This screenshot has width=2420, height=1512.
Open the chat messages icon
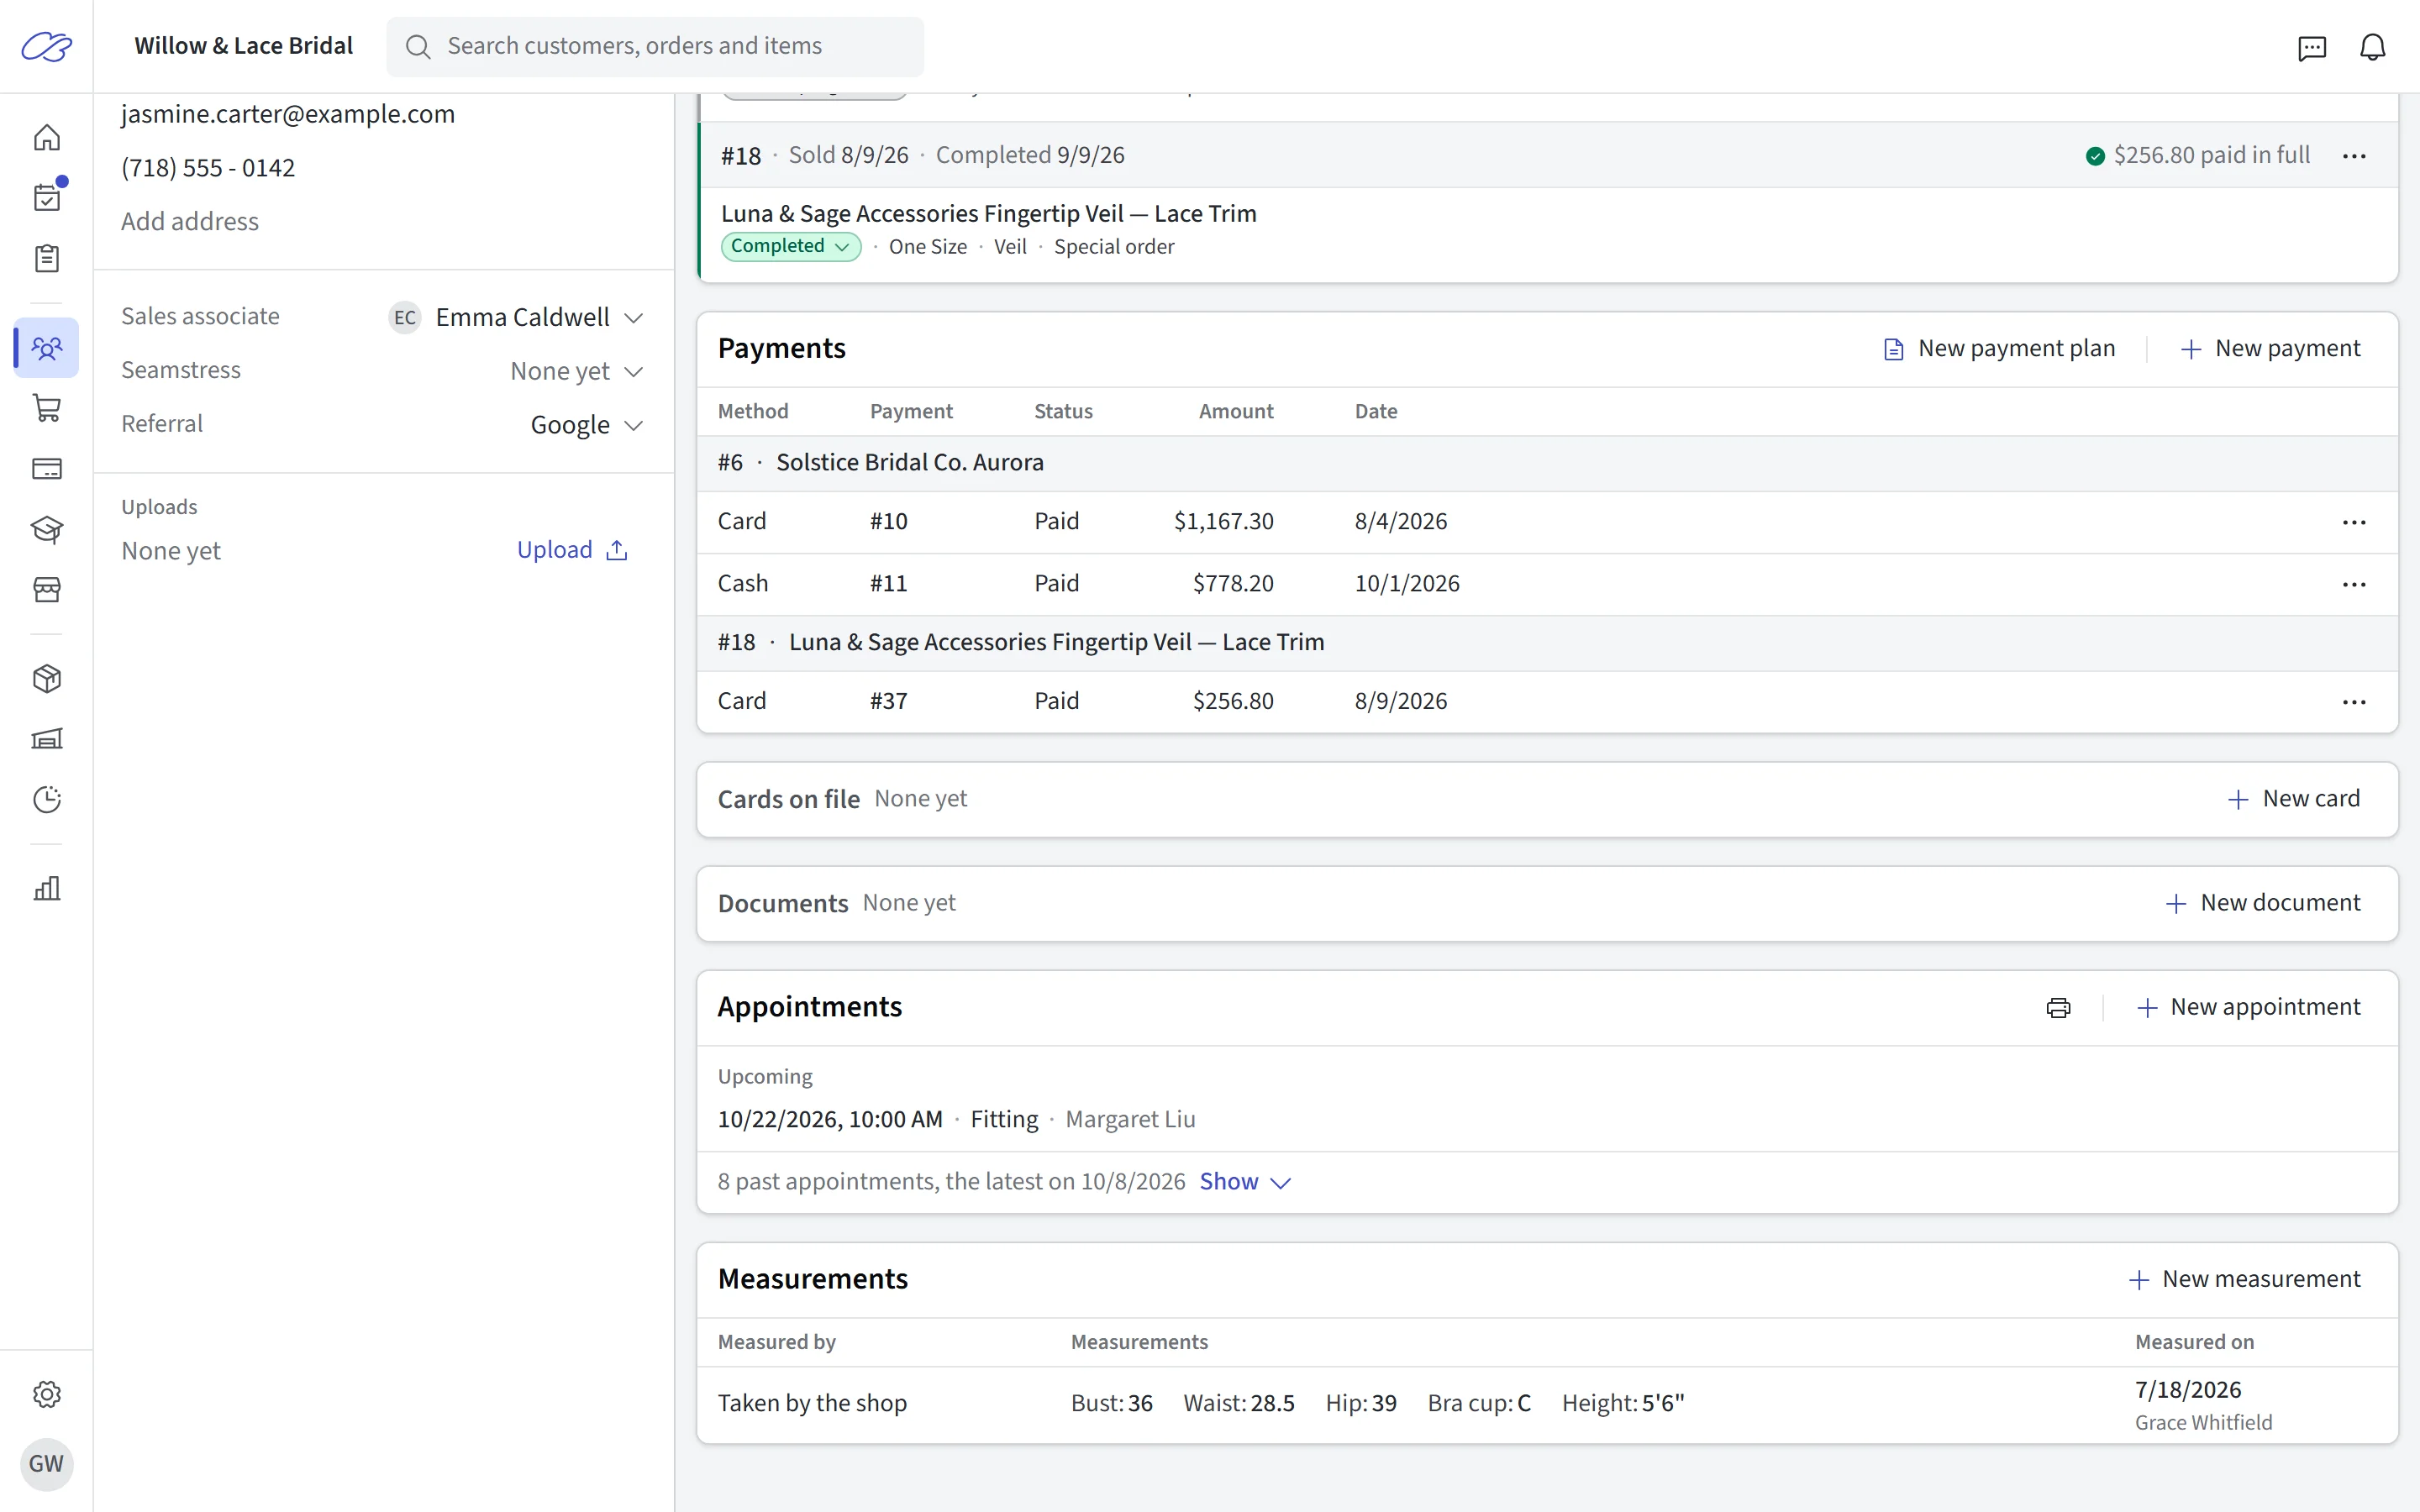[x=2312, y=47]
